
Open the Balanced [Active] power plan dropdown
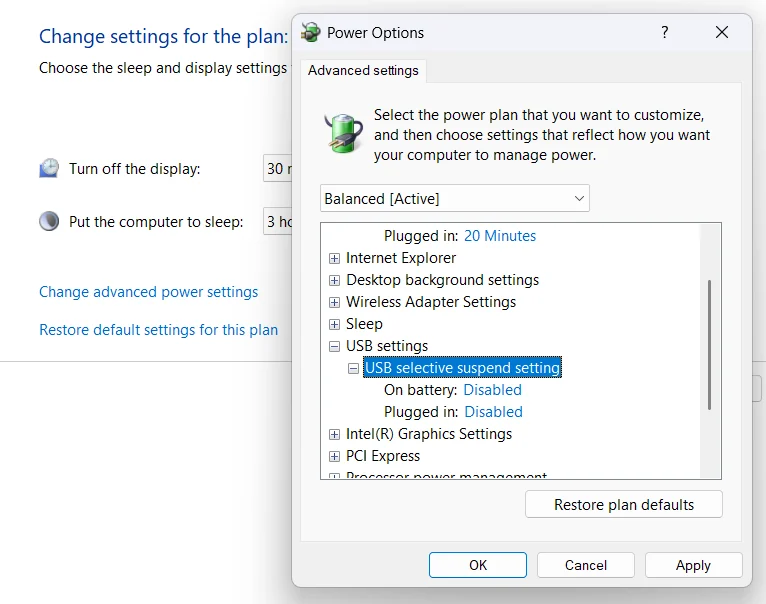tap(455, 198)
